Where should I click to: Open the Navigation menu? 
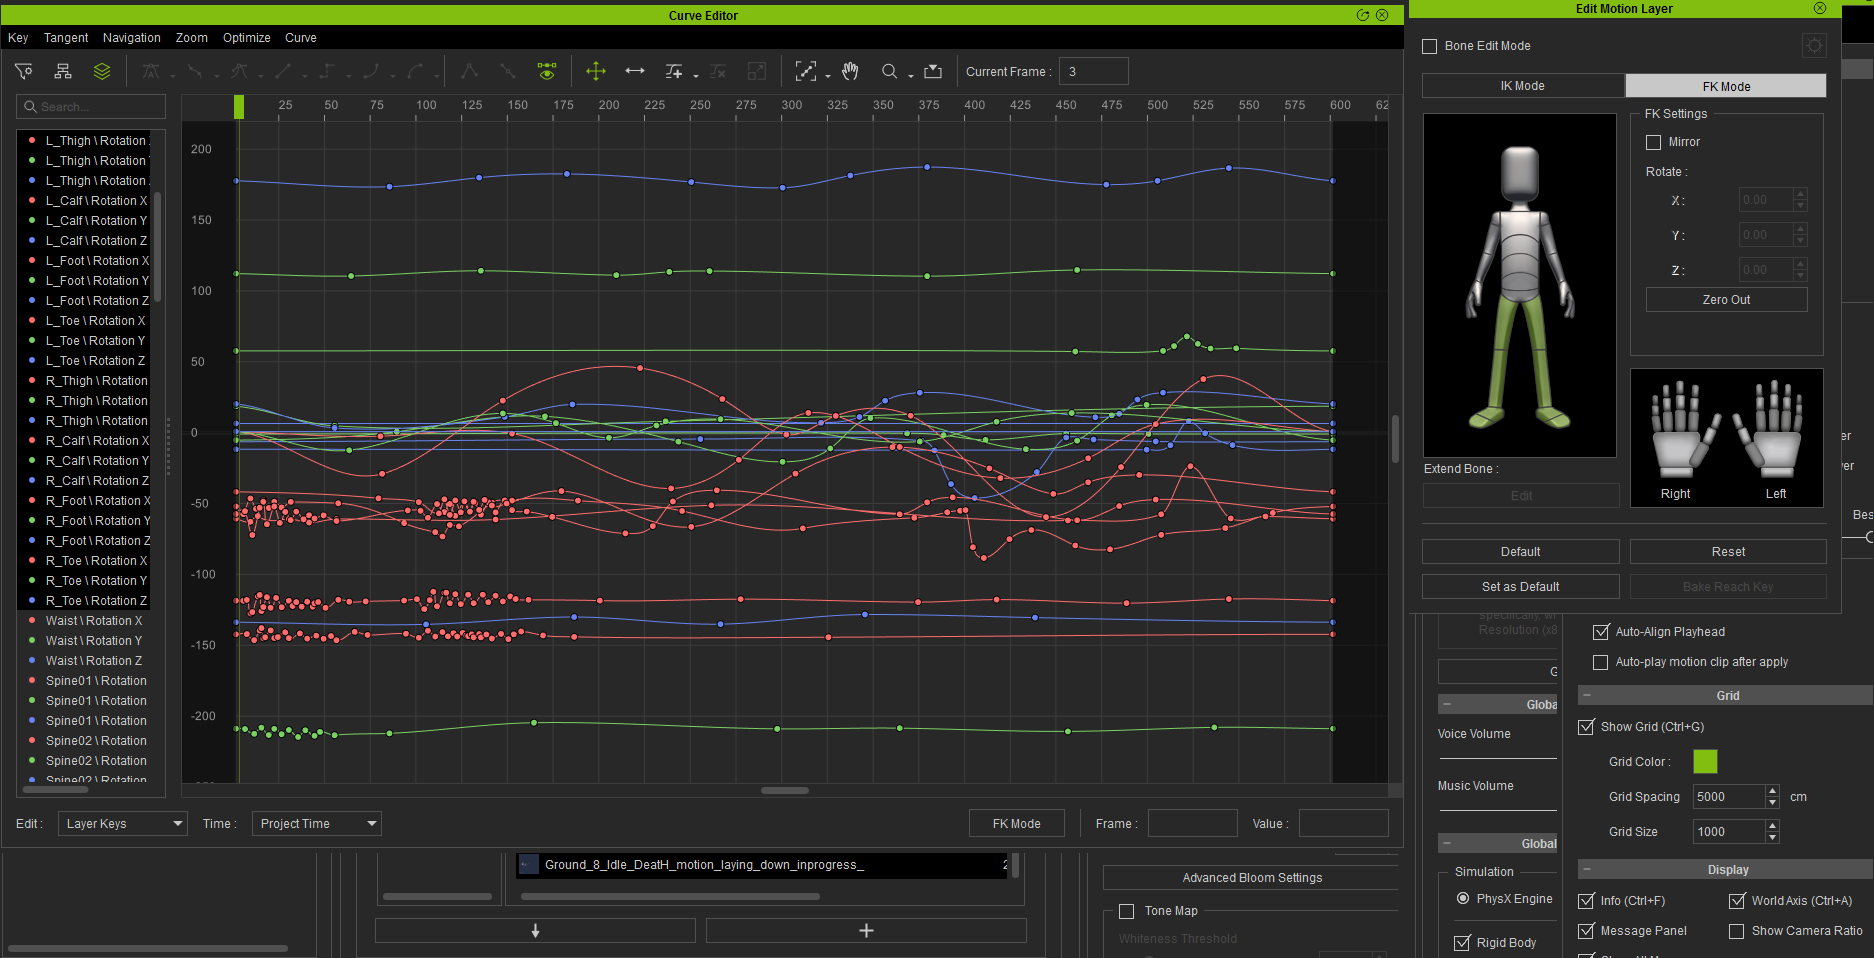(x=132, y=38)
